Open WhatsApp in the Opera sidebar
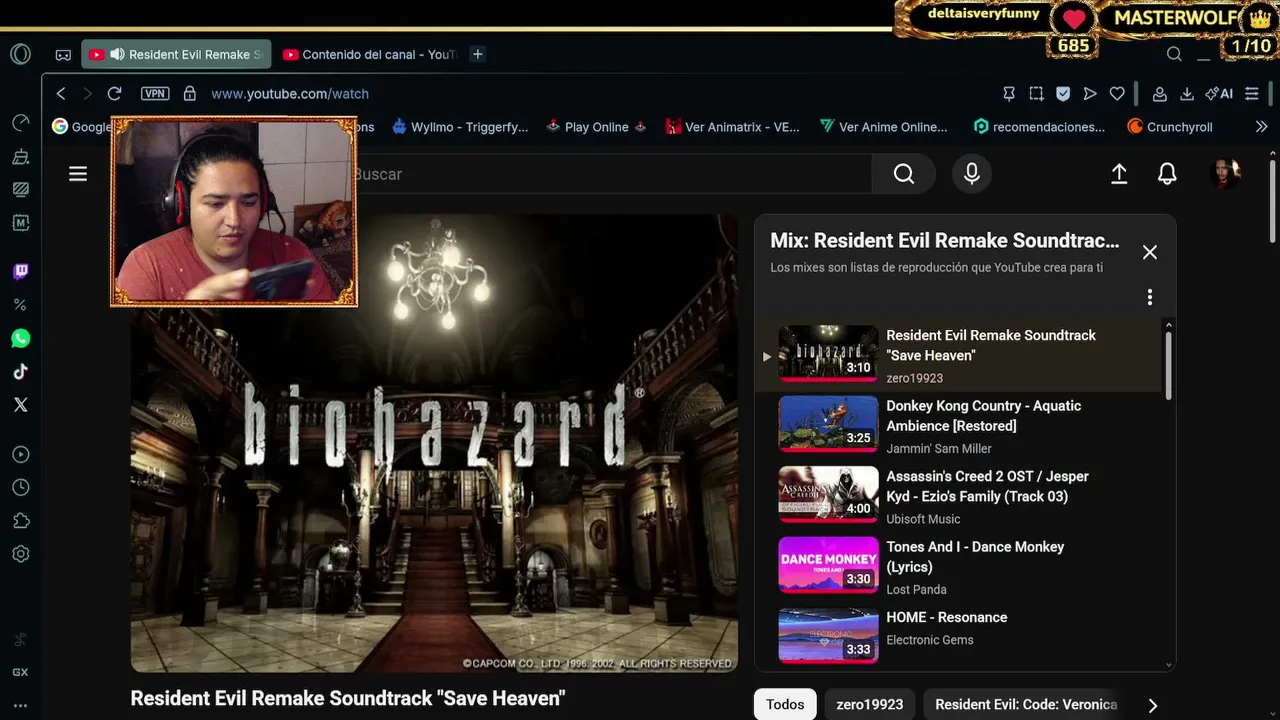 pos(20,338)
